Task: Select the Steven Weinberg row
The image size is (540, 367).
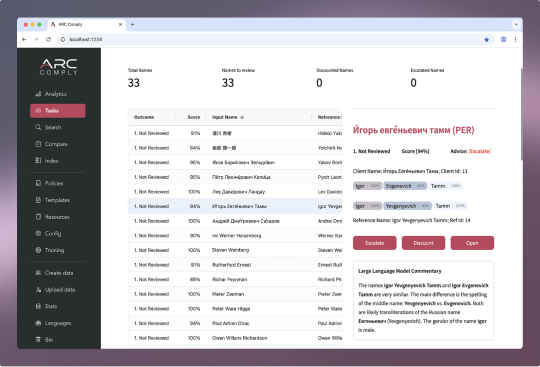Action: (235, 250)
